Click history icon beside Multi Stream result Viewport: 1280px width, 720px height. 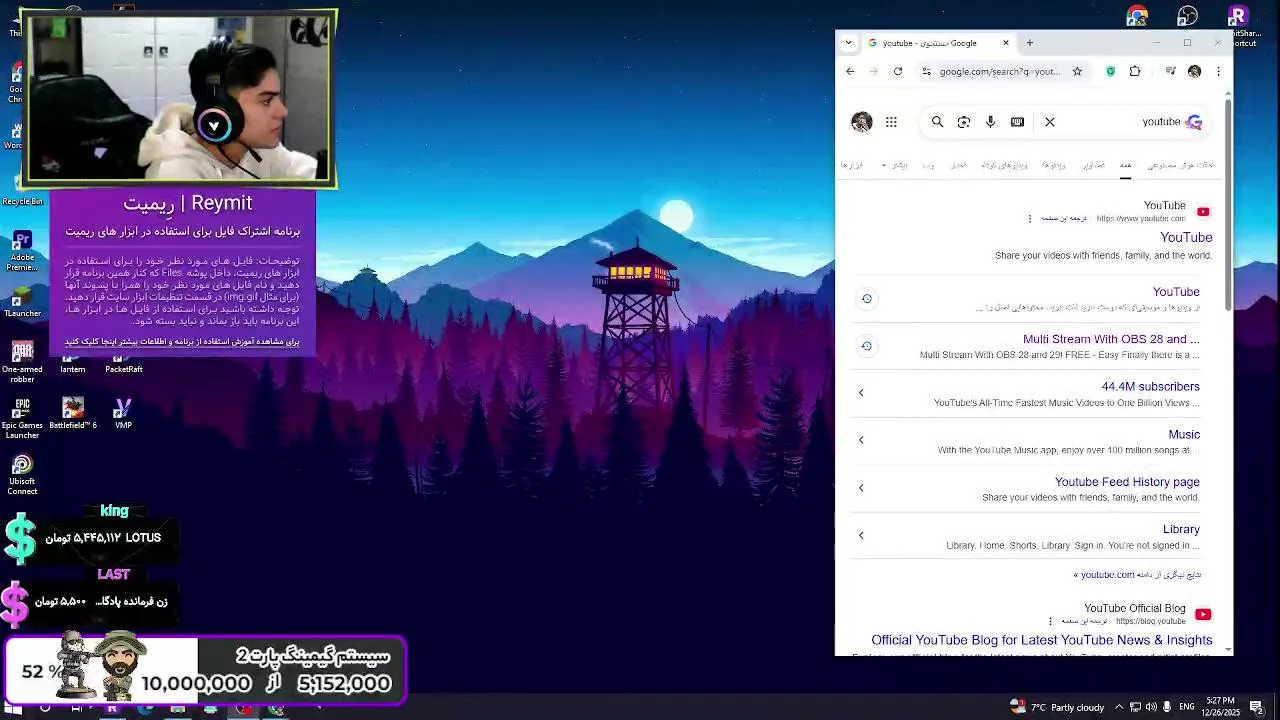click(867, 346)
